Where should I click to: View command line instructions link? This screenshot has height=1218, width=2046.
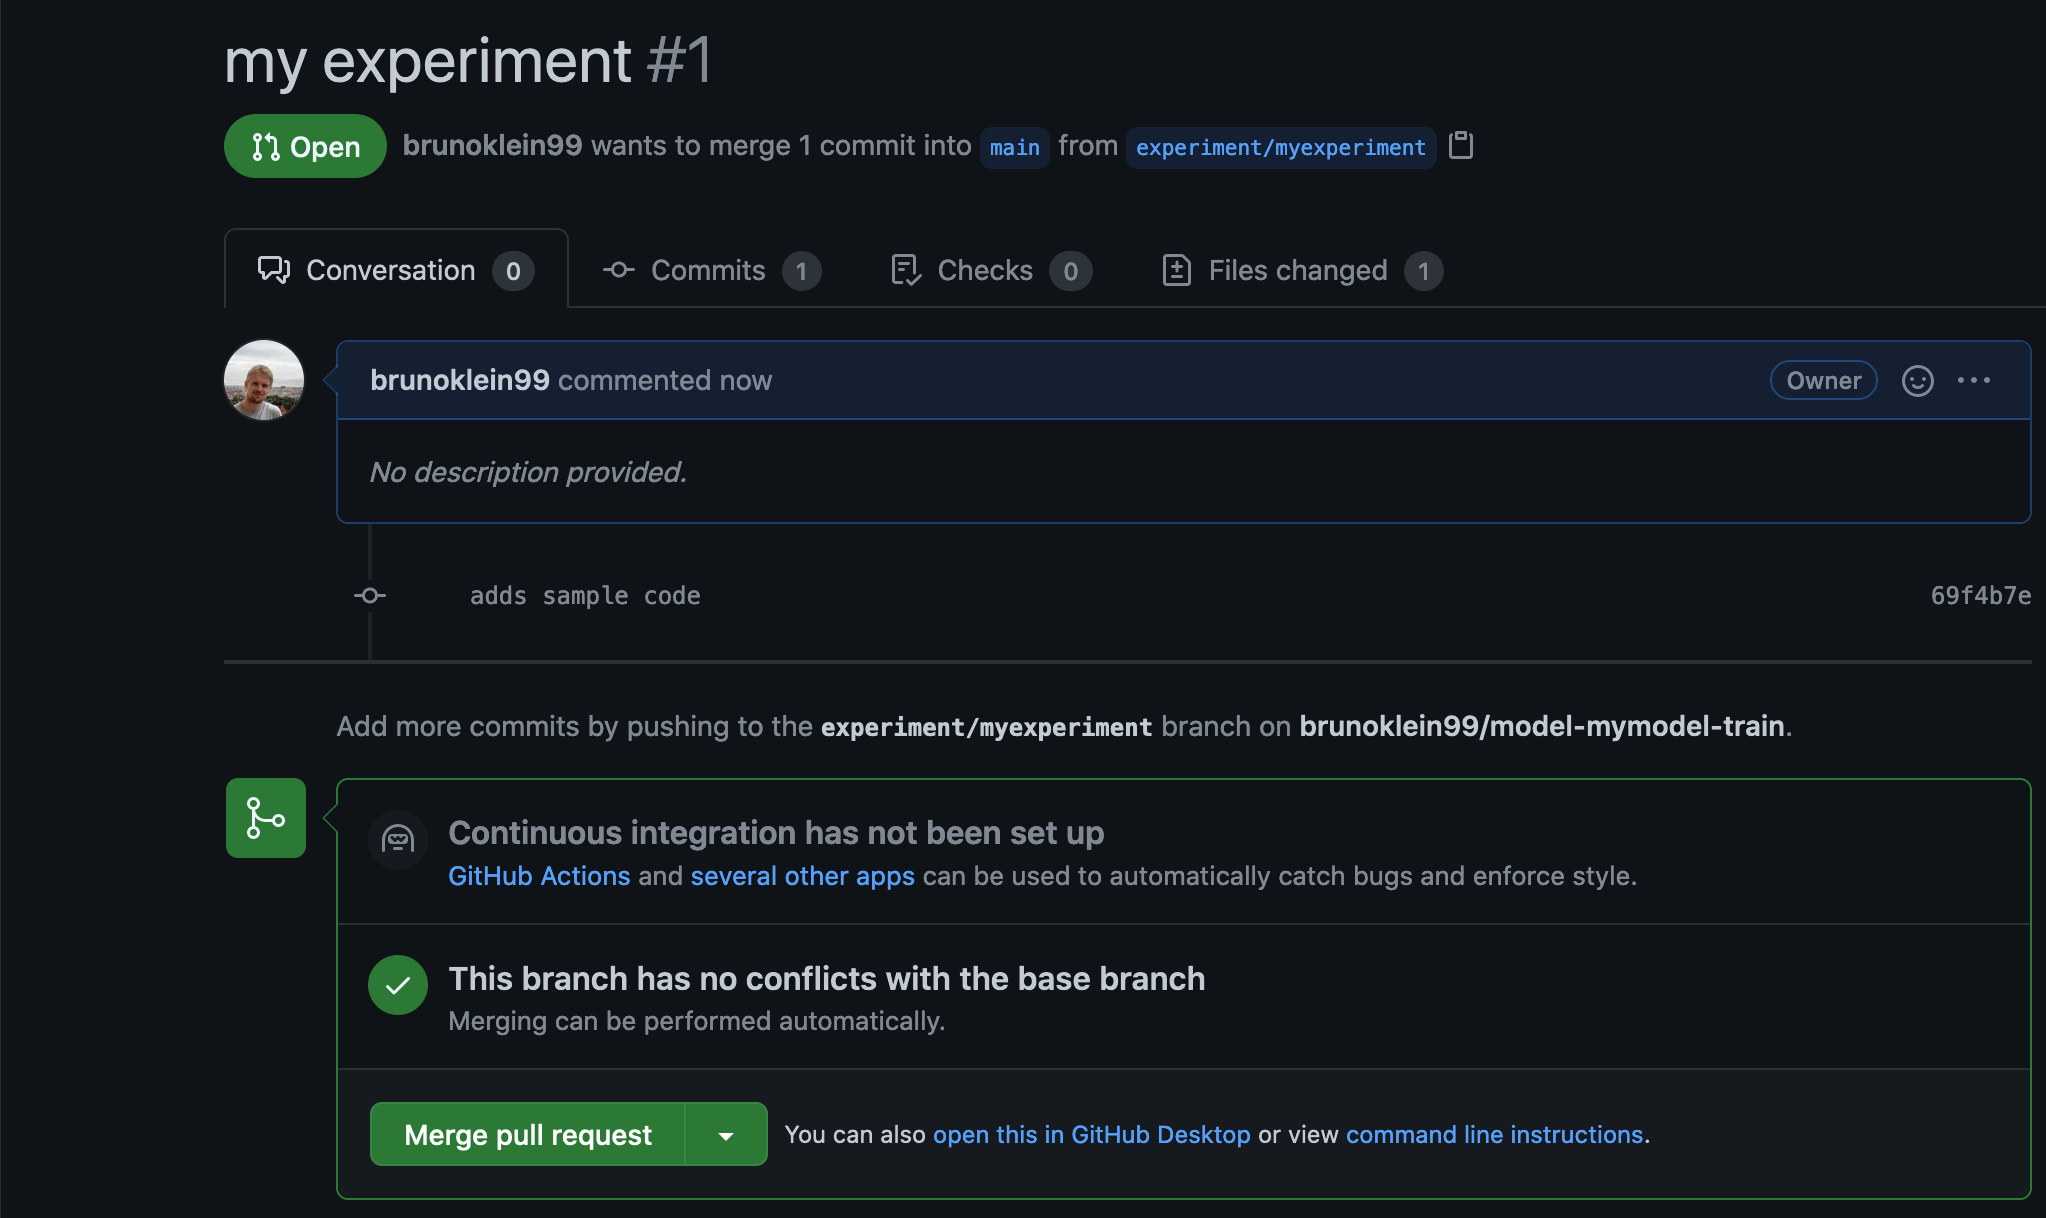click(1494, 1135)
